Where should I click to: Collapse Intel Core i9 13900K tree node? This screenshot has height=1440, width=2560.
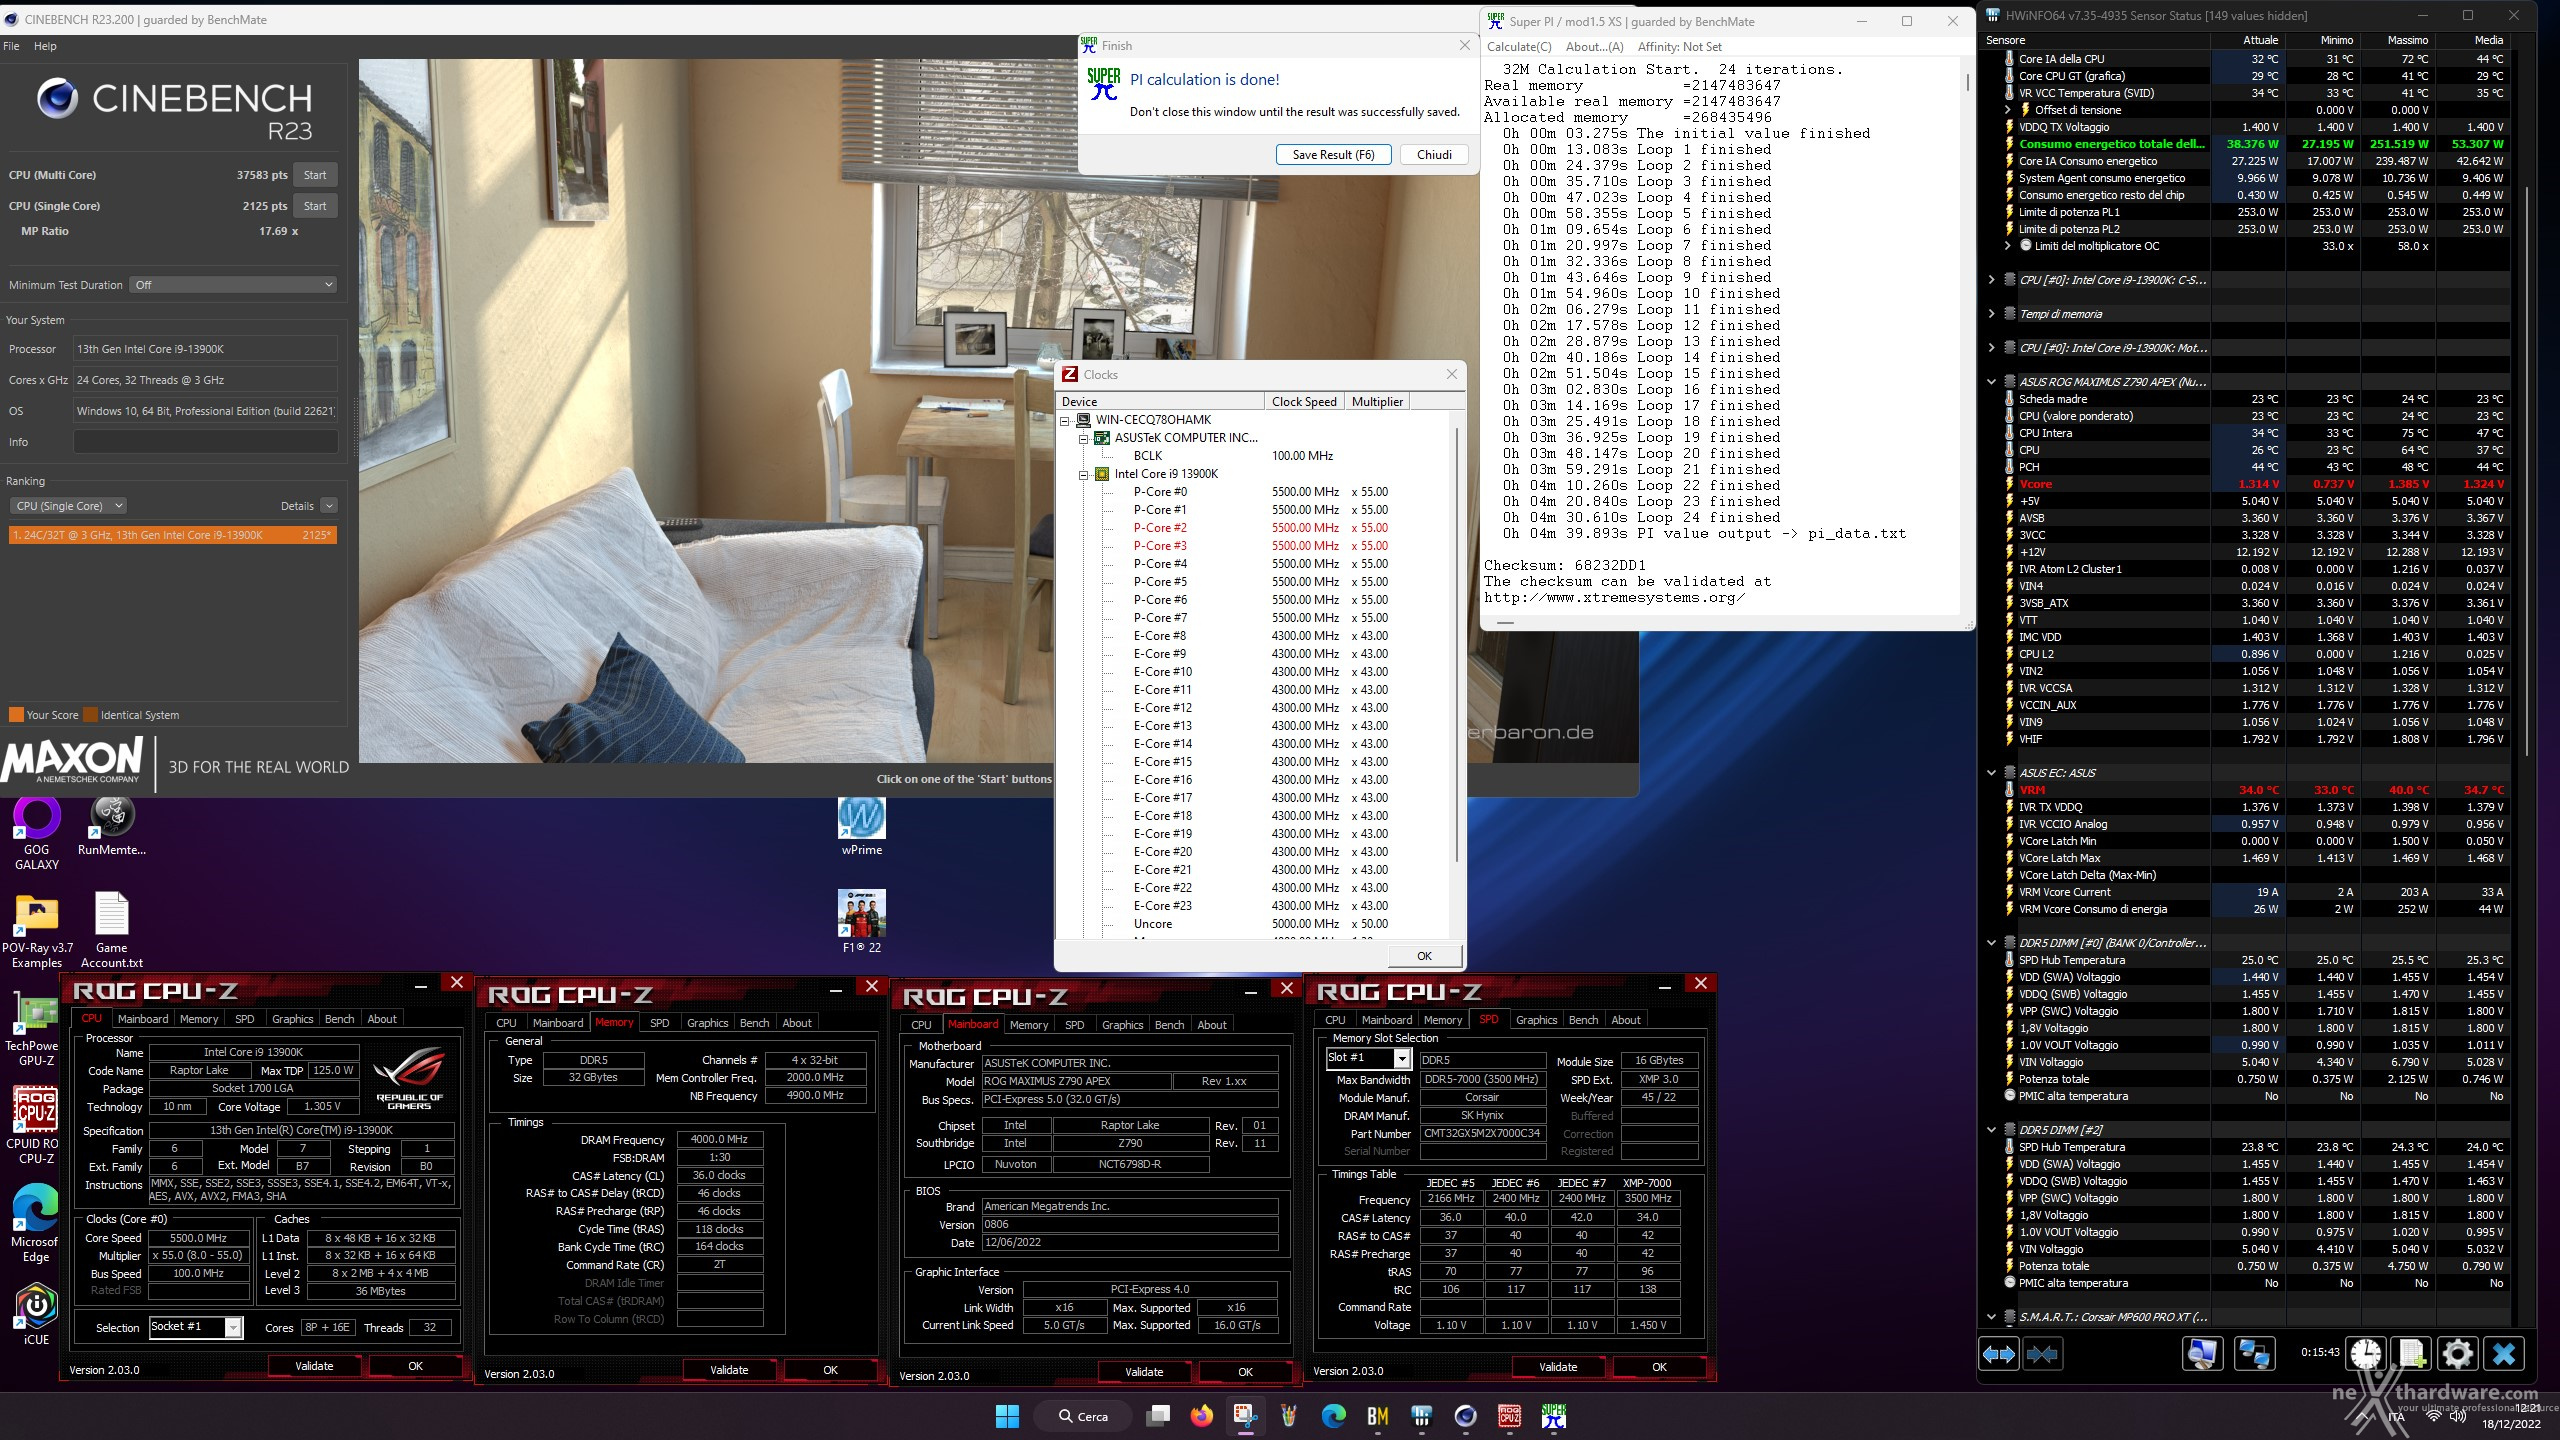pos(1083,474)
